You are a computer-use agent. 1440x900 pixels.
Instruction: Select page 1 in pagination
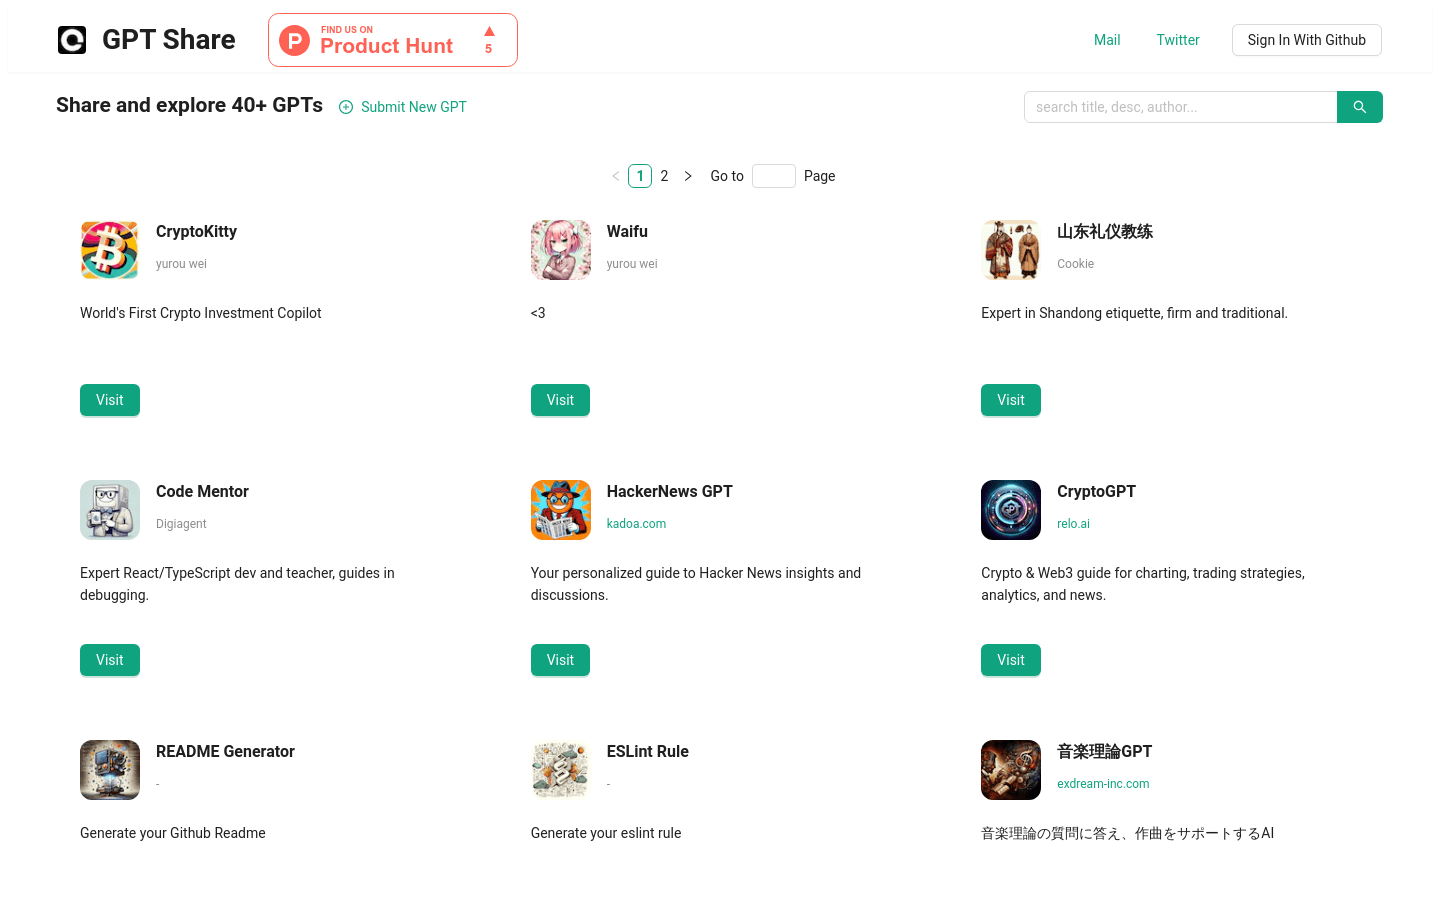(x=640, y=176)
